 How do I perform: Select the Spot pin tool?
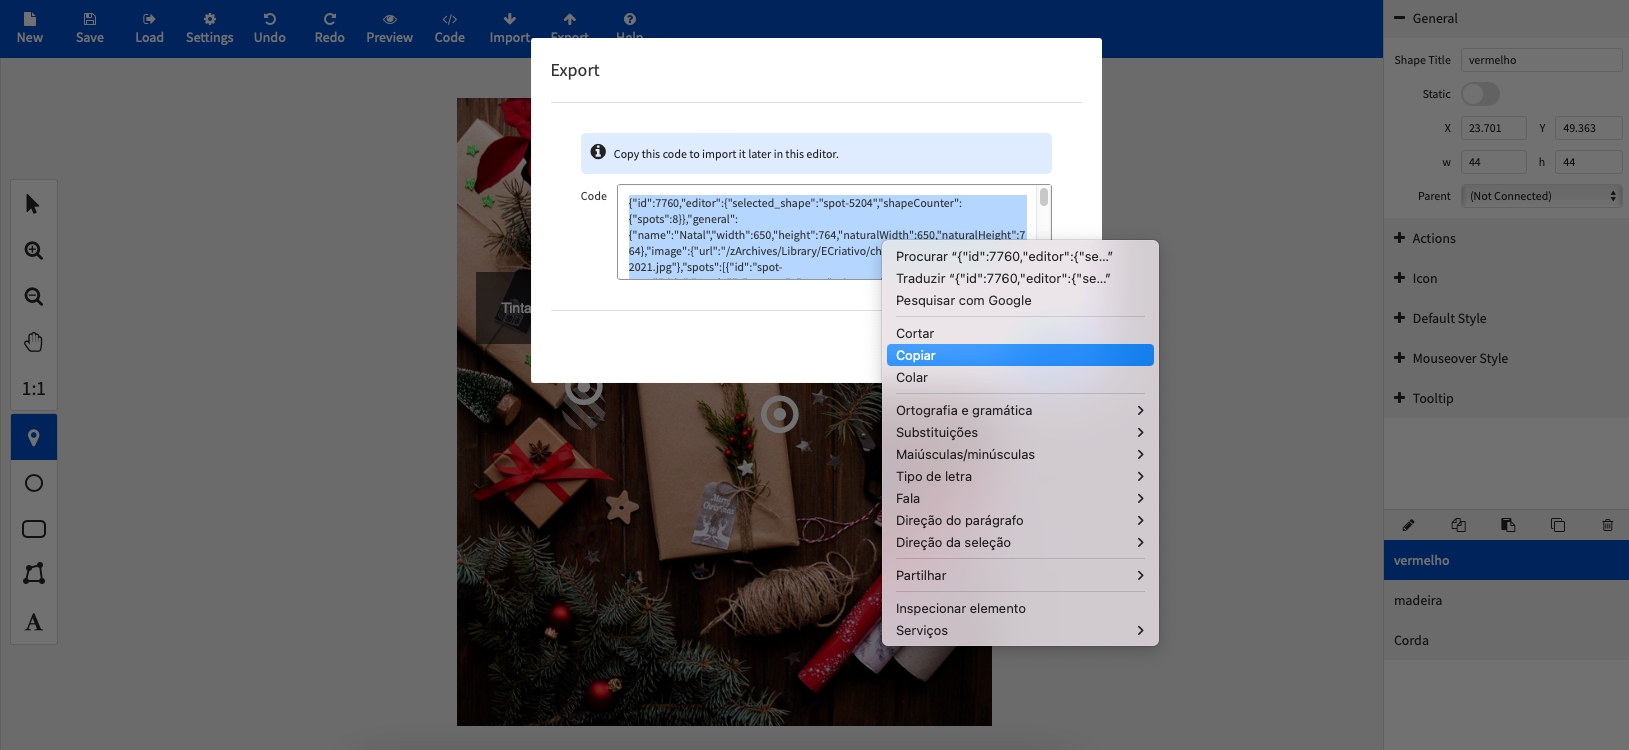pos(33,437)
